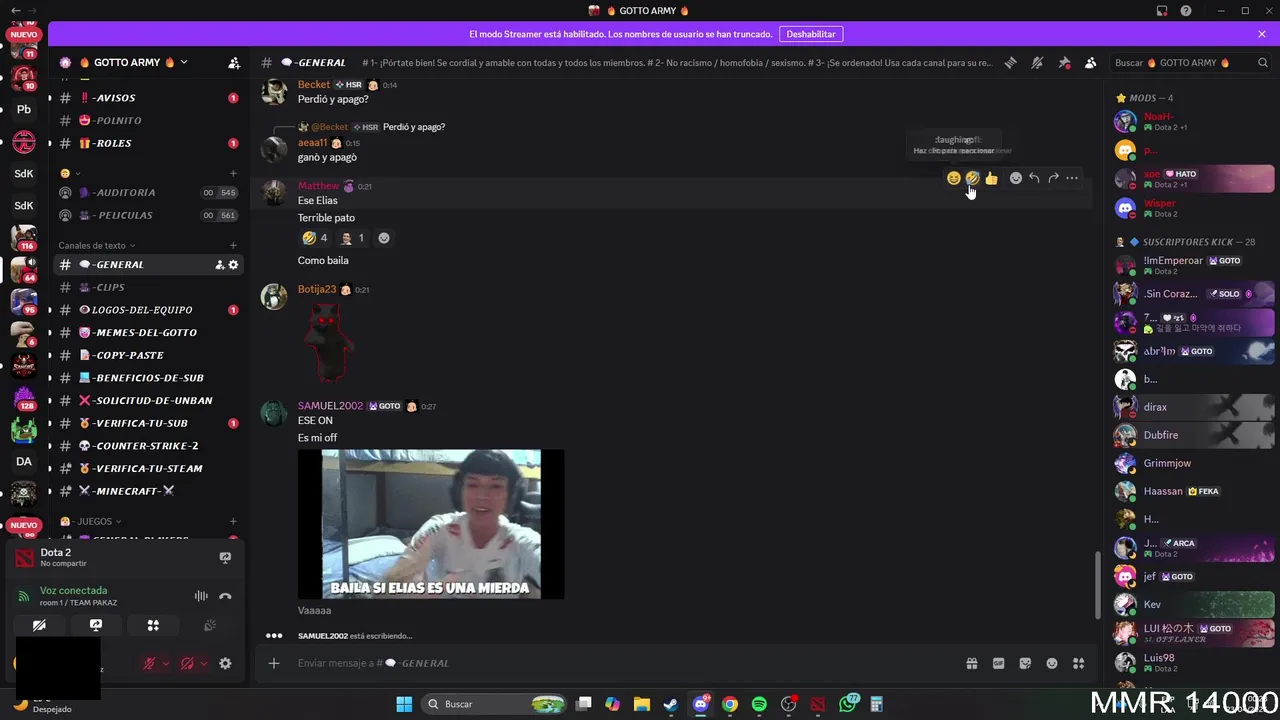Click reply arrow on Matthew's message
Viewport: 1280px width, 720px height.
1034,178
